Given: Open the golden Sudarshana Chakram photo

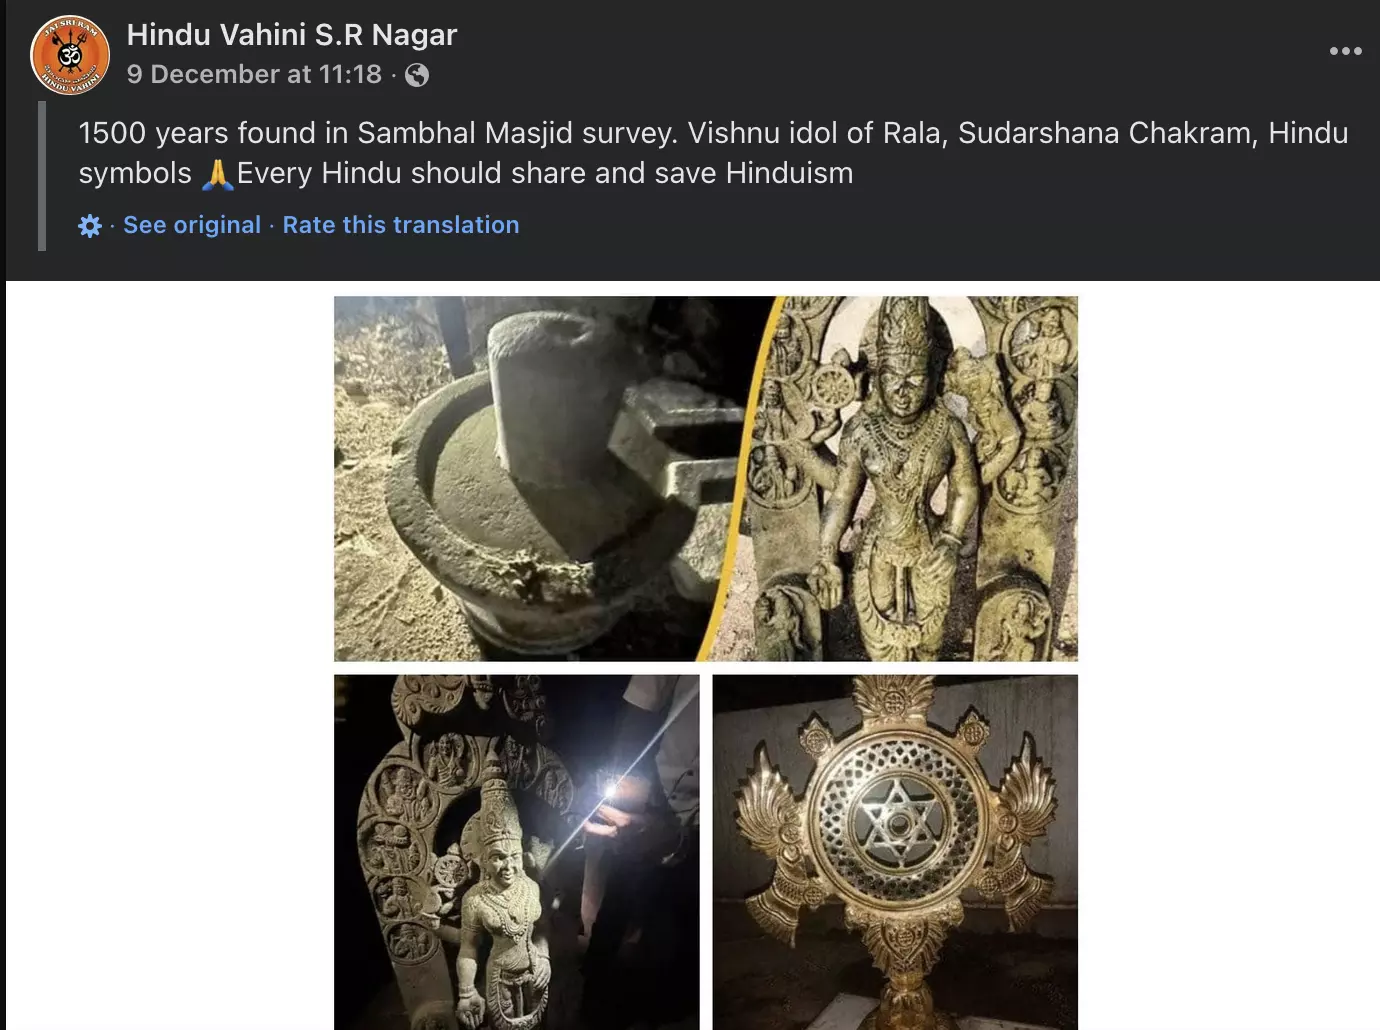Looking at the screenshot, I should (895, 852).
